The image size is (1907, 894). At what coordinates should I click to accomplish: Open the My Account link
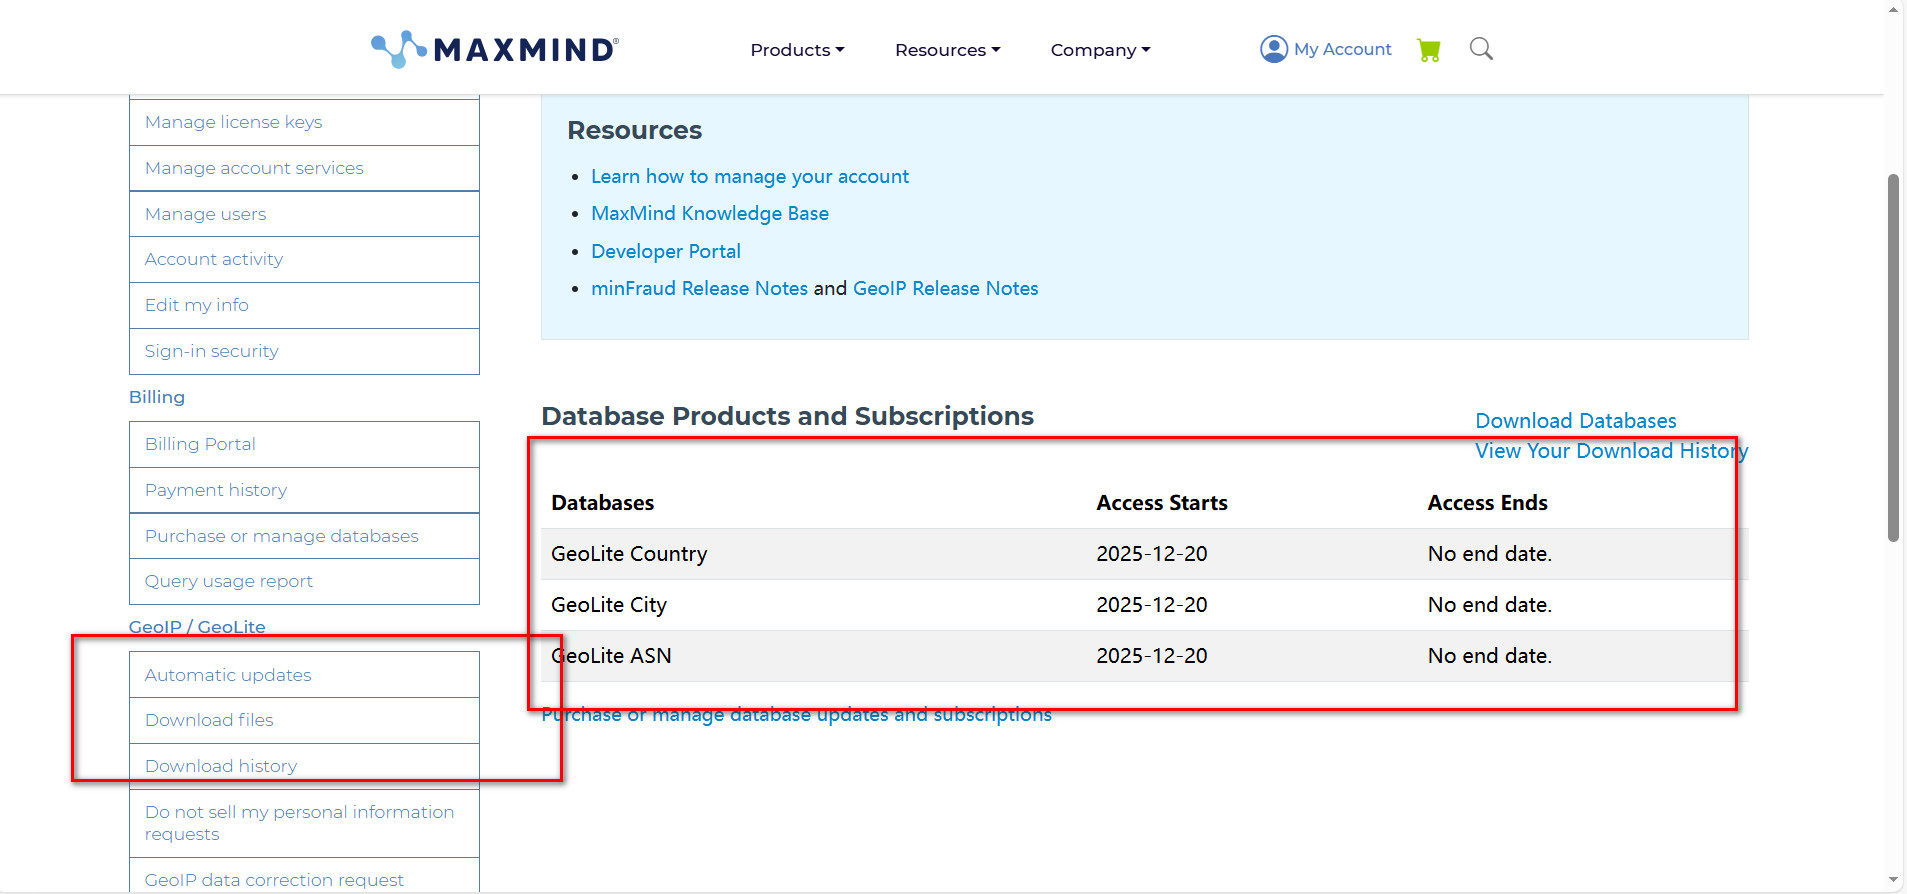point(1342,49)
